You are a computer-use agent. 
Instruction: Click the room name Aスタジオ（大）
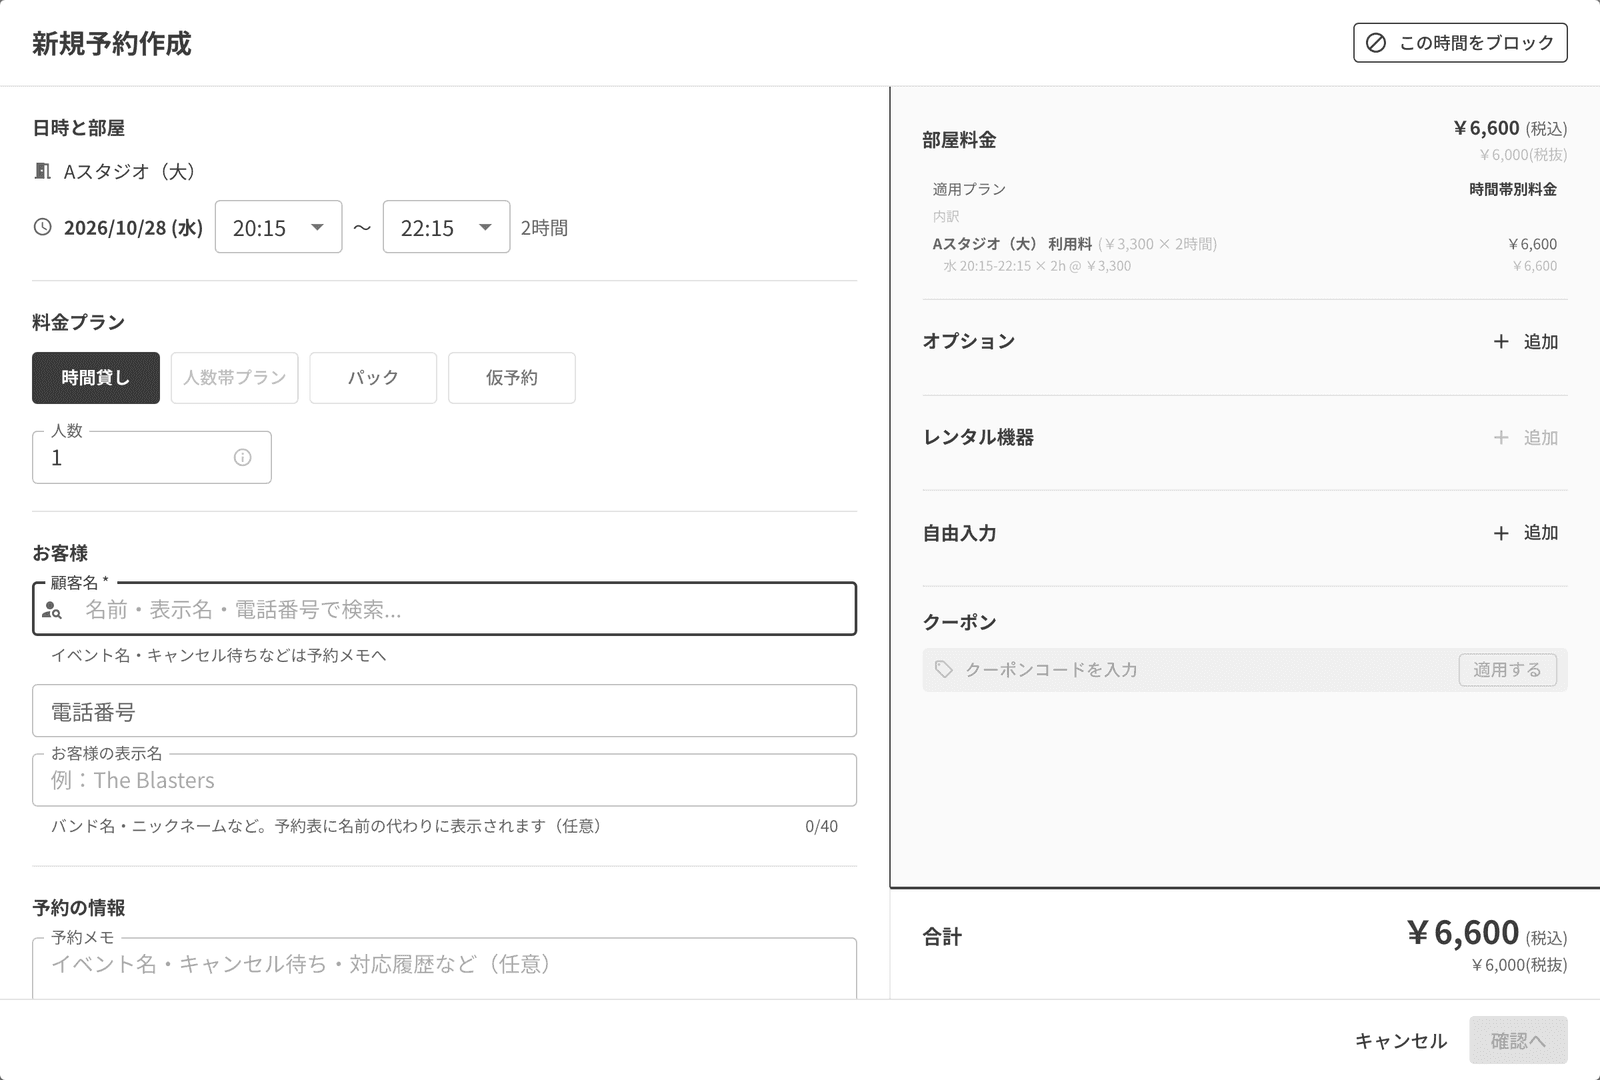[131, 172]
